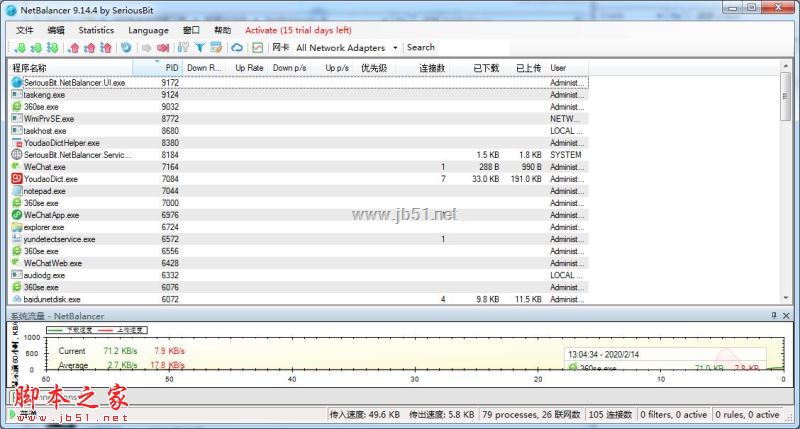
Task: Select the YoudaoDictHelper.exe row
Action: pos(299,143)
